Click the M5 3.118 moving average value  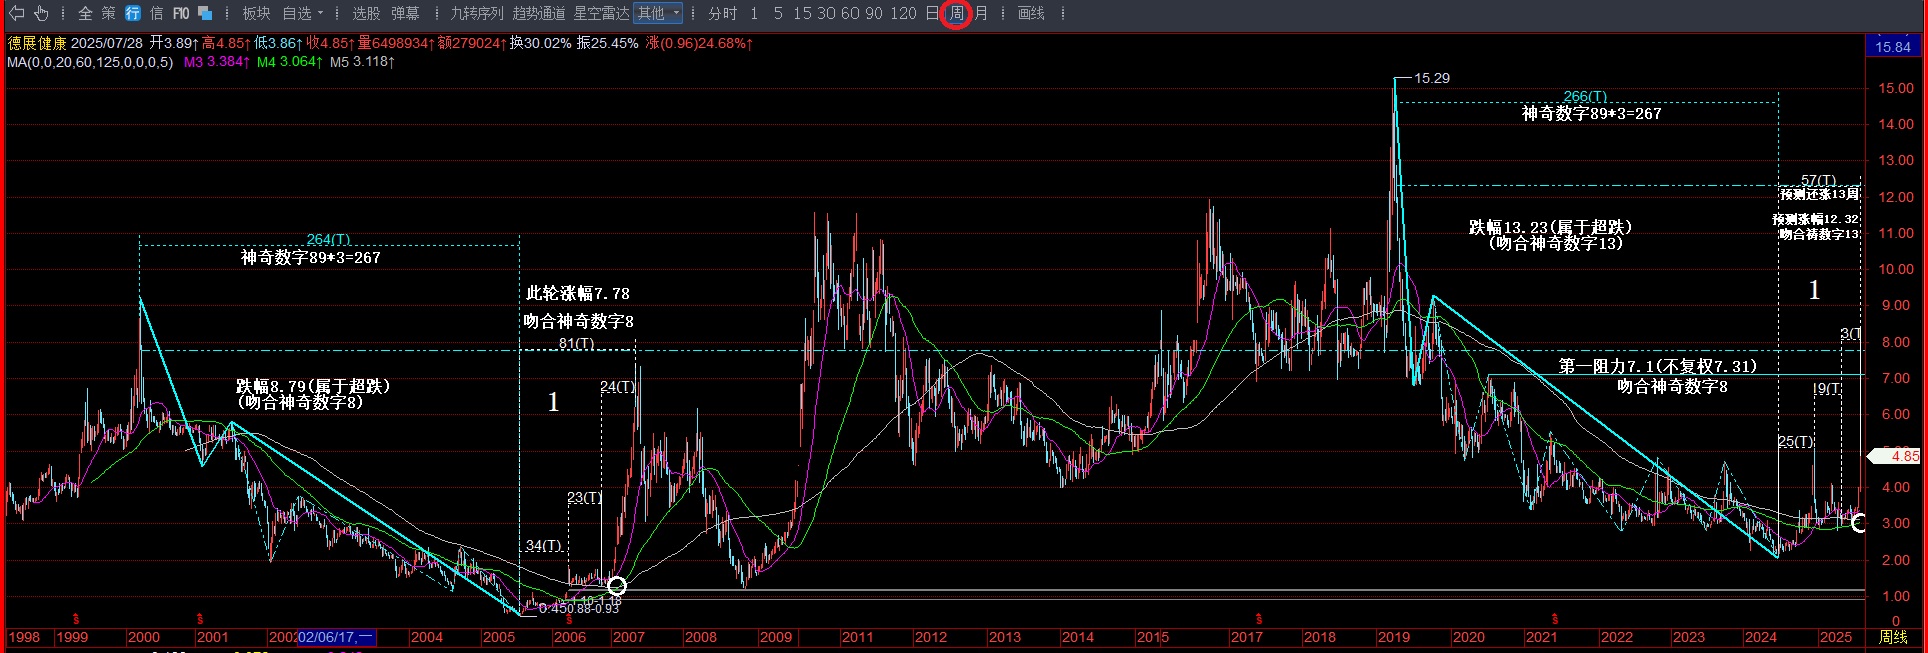pyautogui.click(x=362, y=62)
